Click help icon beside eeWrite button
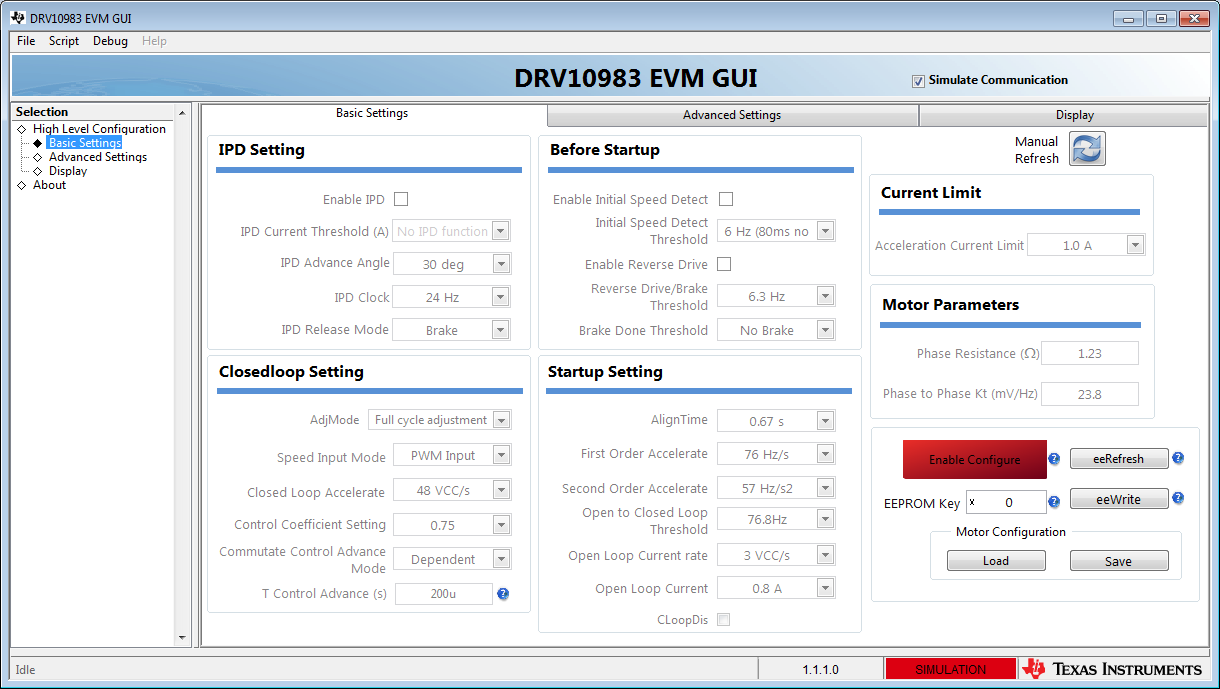 pos(1178,498)
